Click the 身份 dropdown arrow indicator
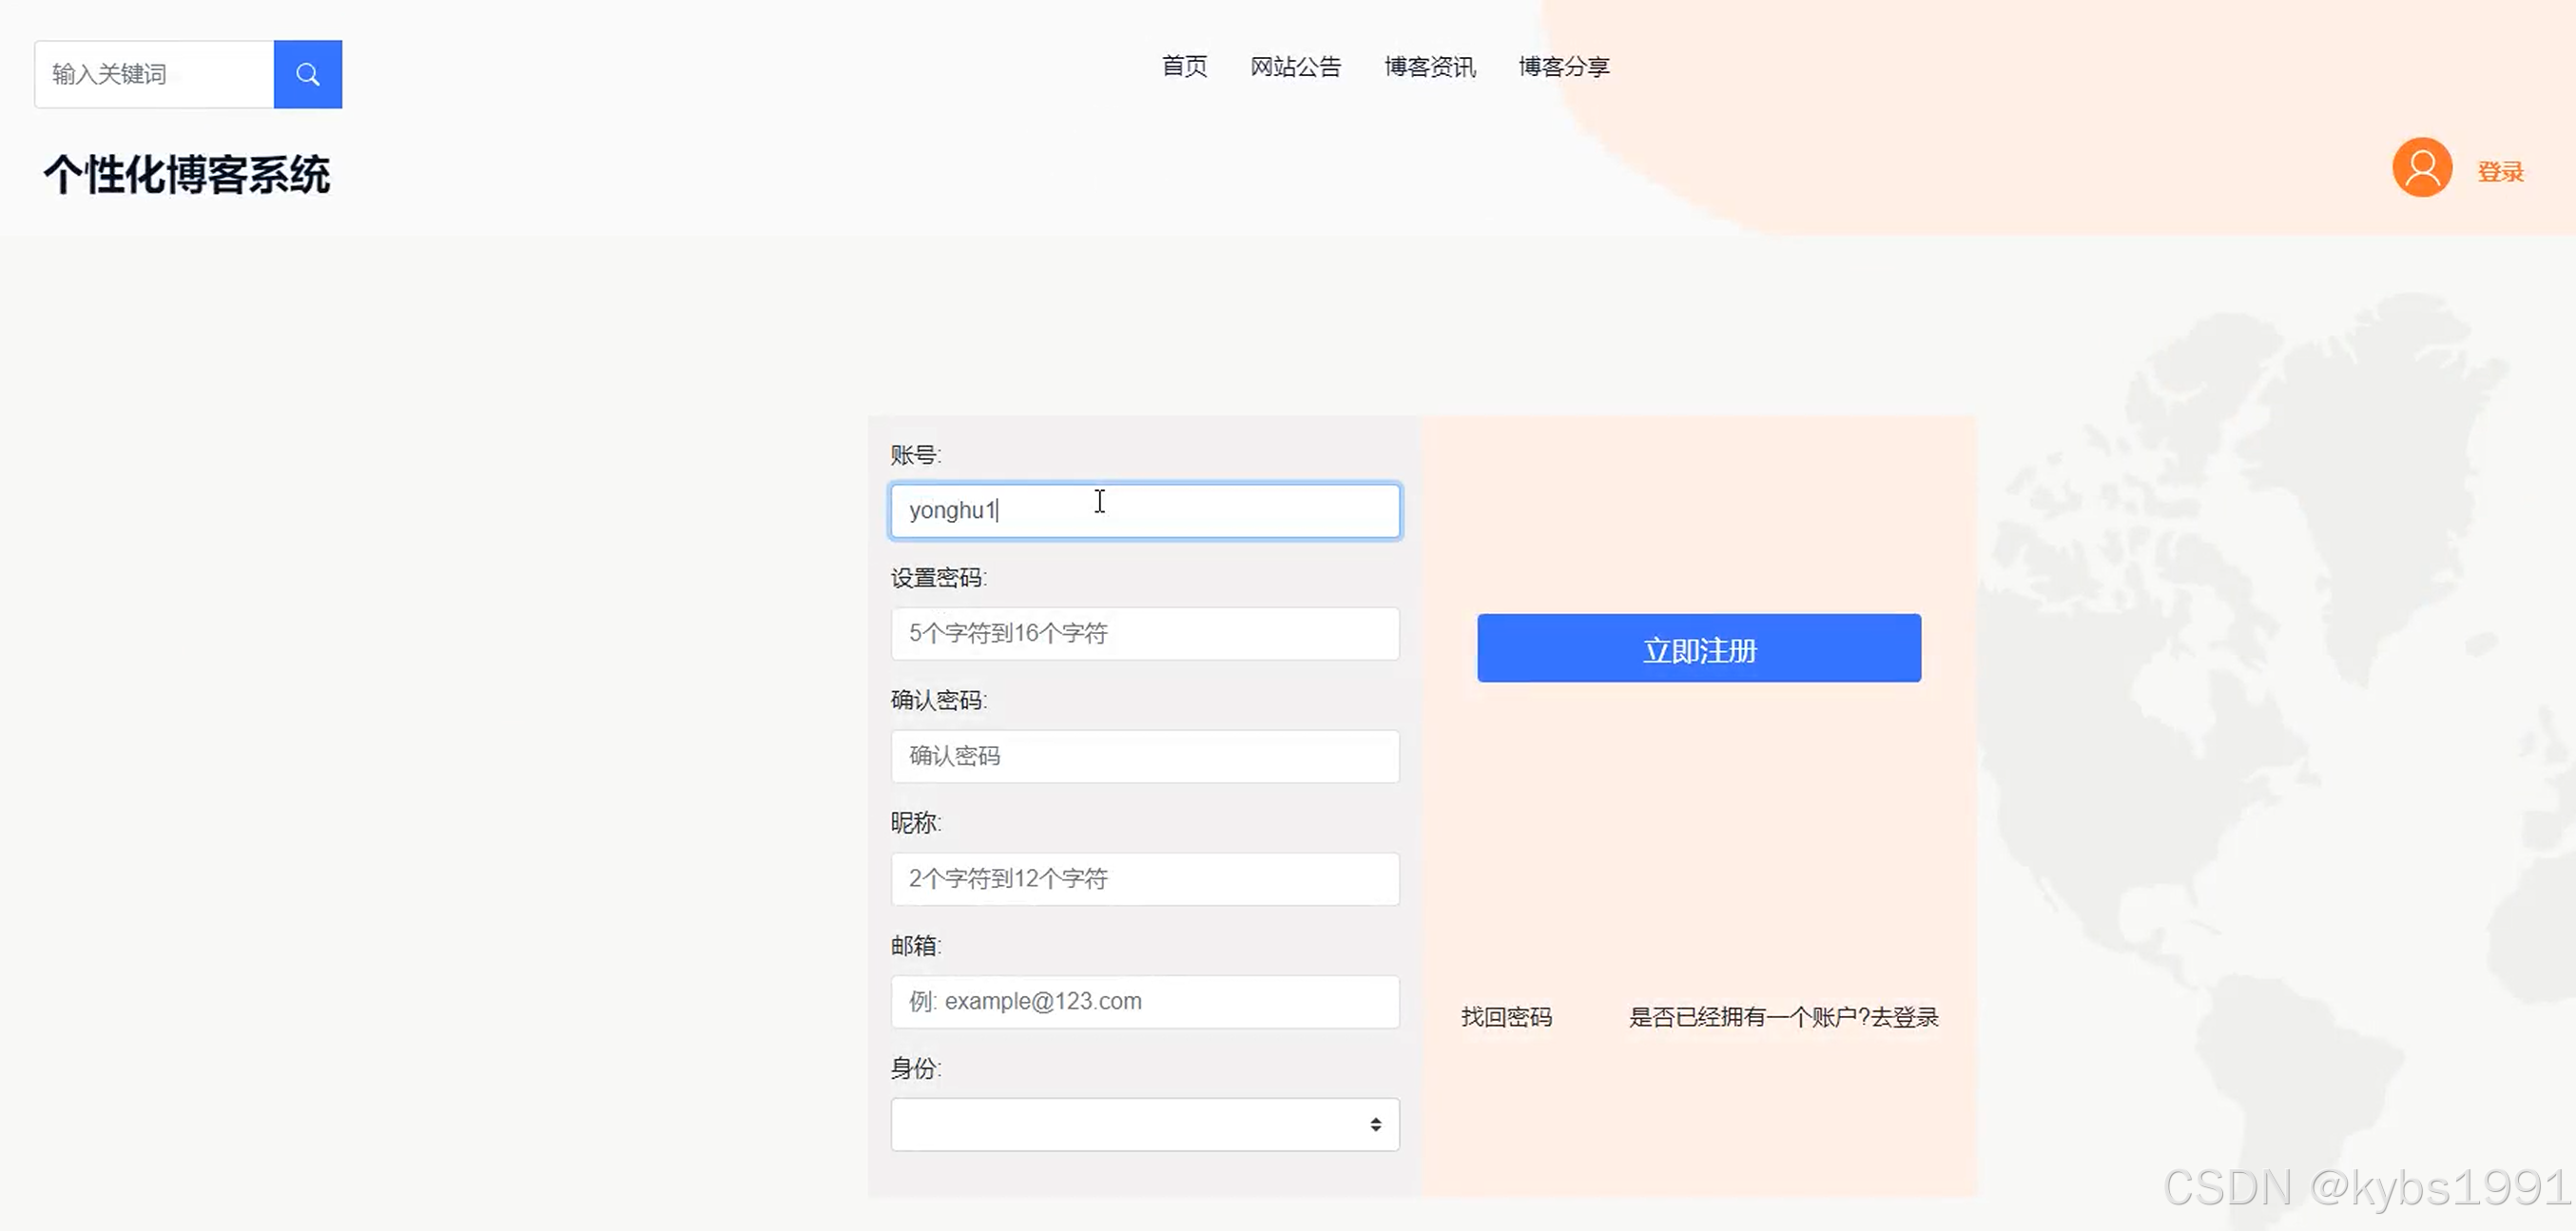Image resolution: width=2576 pixels, height=1231 pixels. pyautogui.click(x=1376, y=1125)
